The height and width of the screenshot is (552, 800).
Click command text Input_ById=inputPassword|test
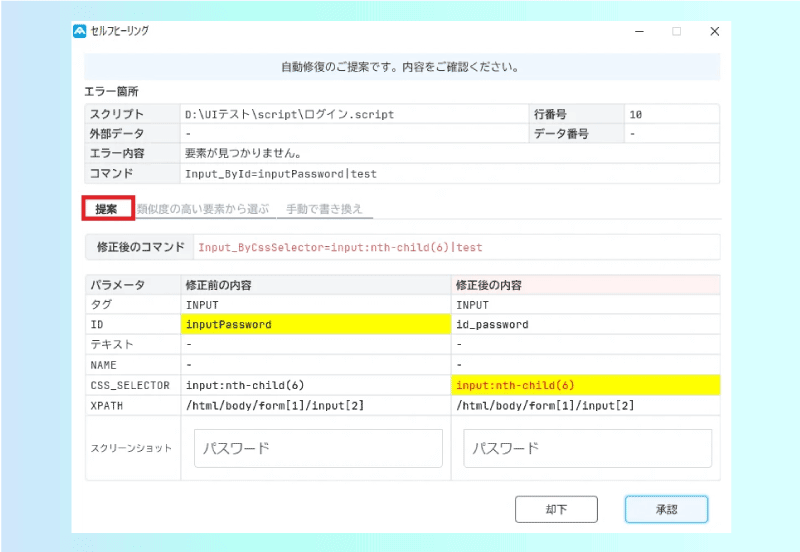click(x=281, y=174)
